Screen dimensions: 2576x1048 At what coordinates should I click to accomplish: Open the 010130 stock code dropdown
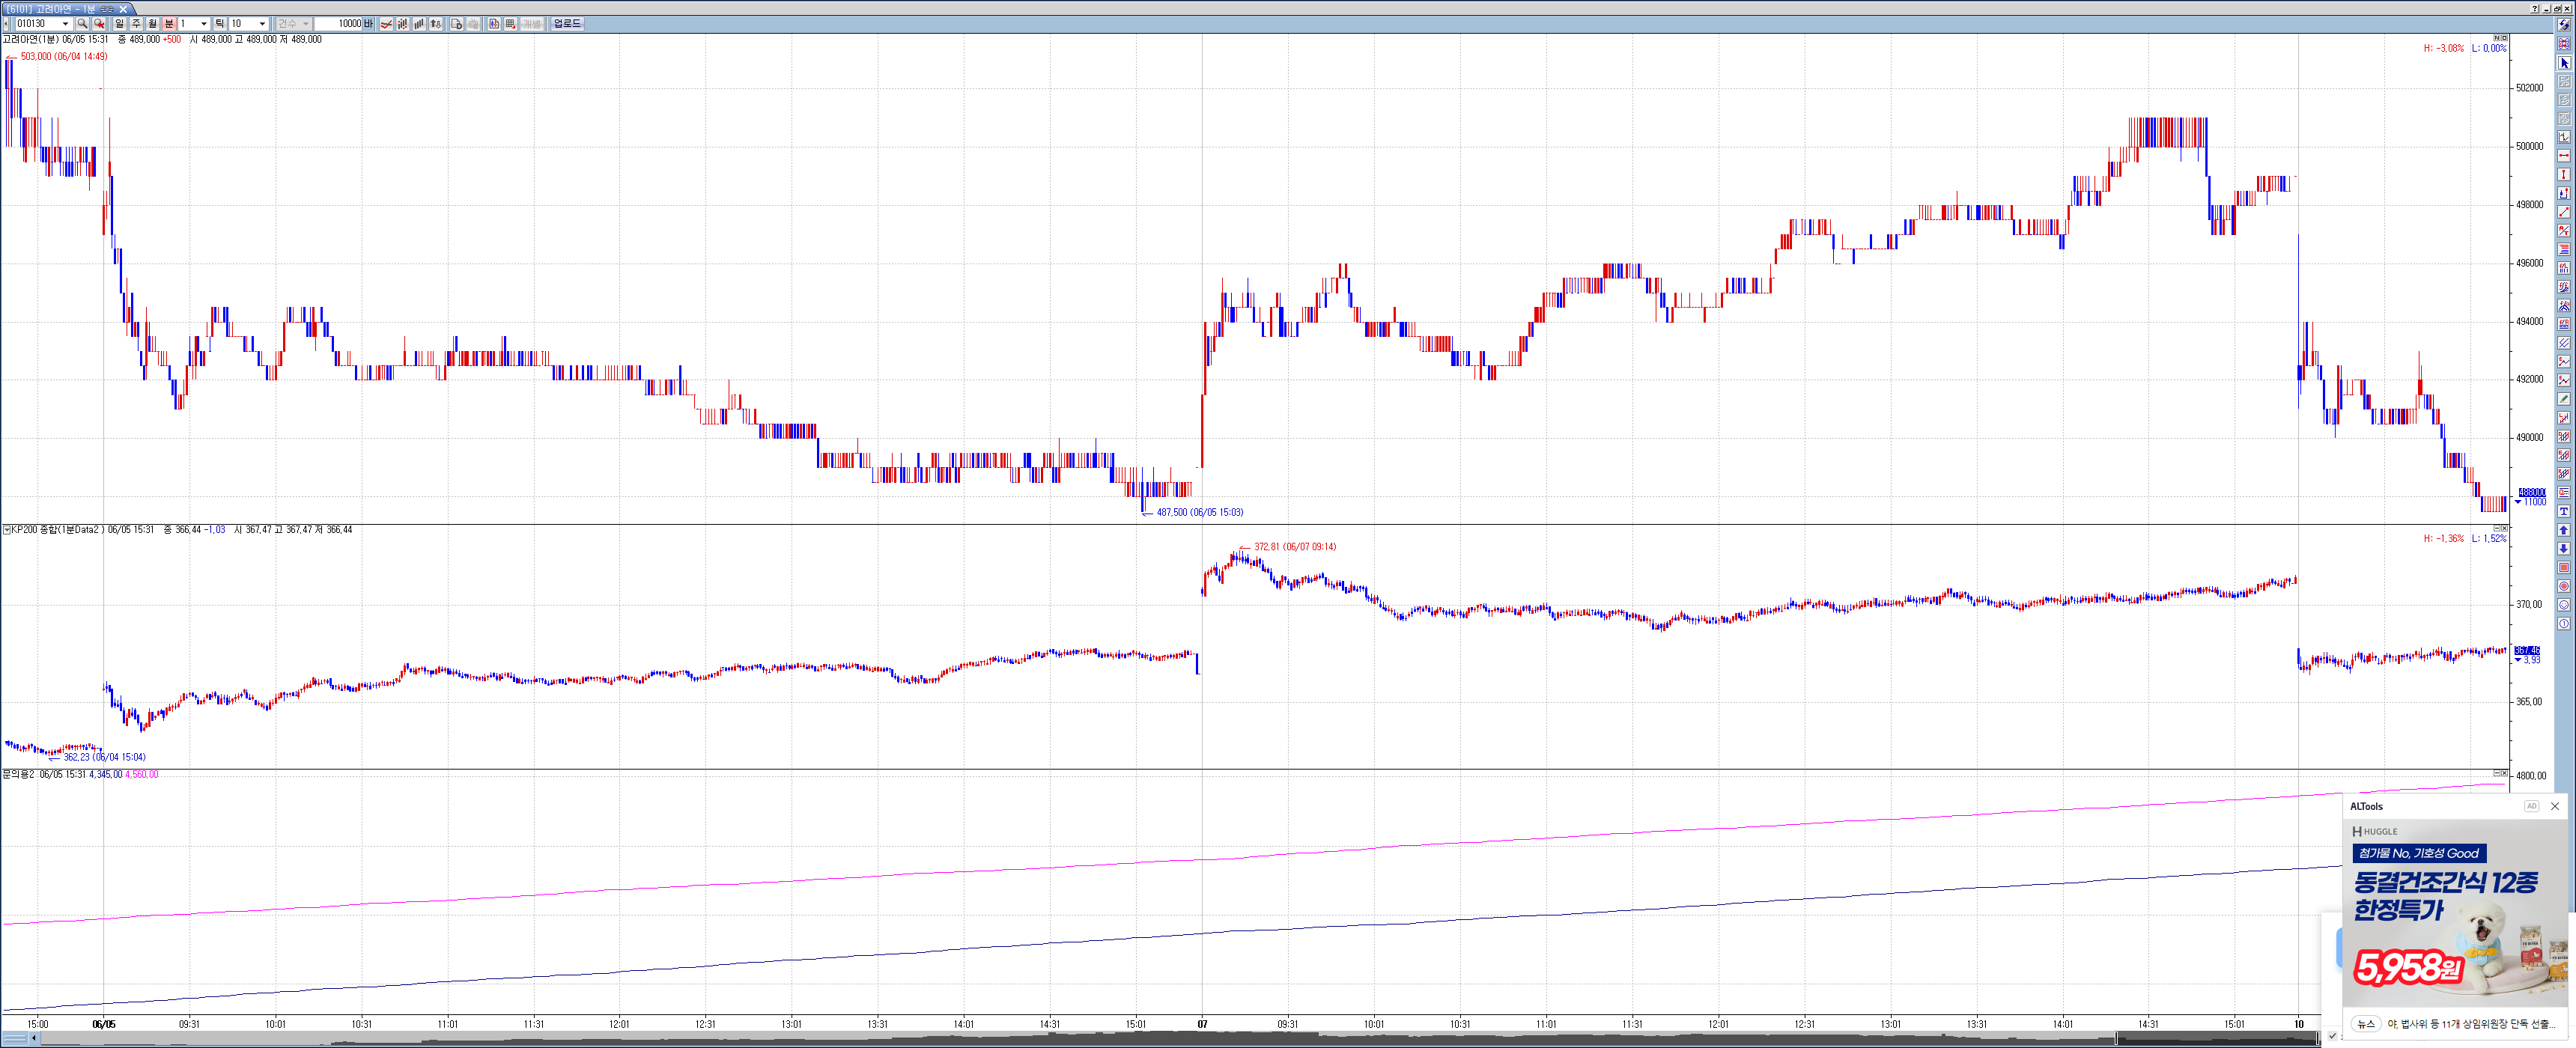66,24
